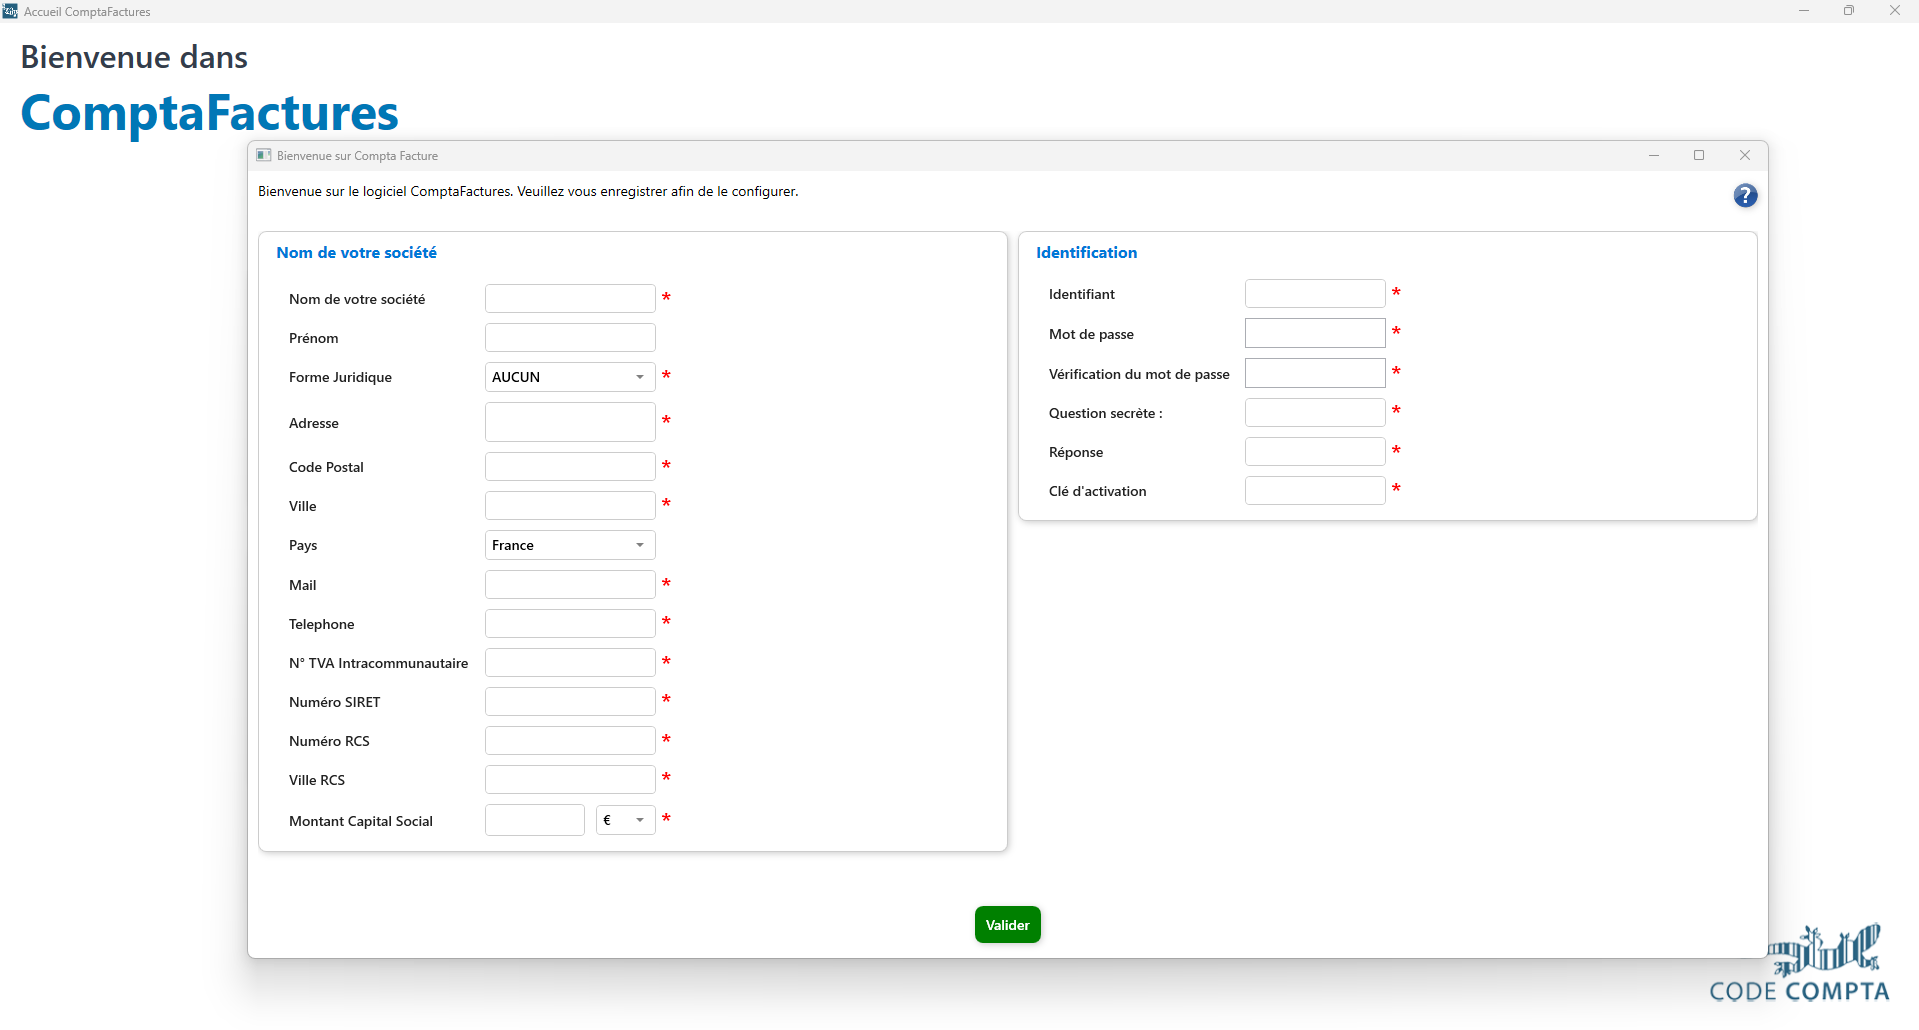Focus the Numéro RCS field
Image resolution: width=1919 pixels, height=1030 pixels.
click(570, 741)
